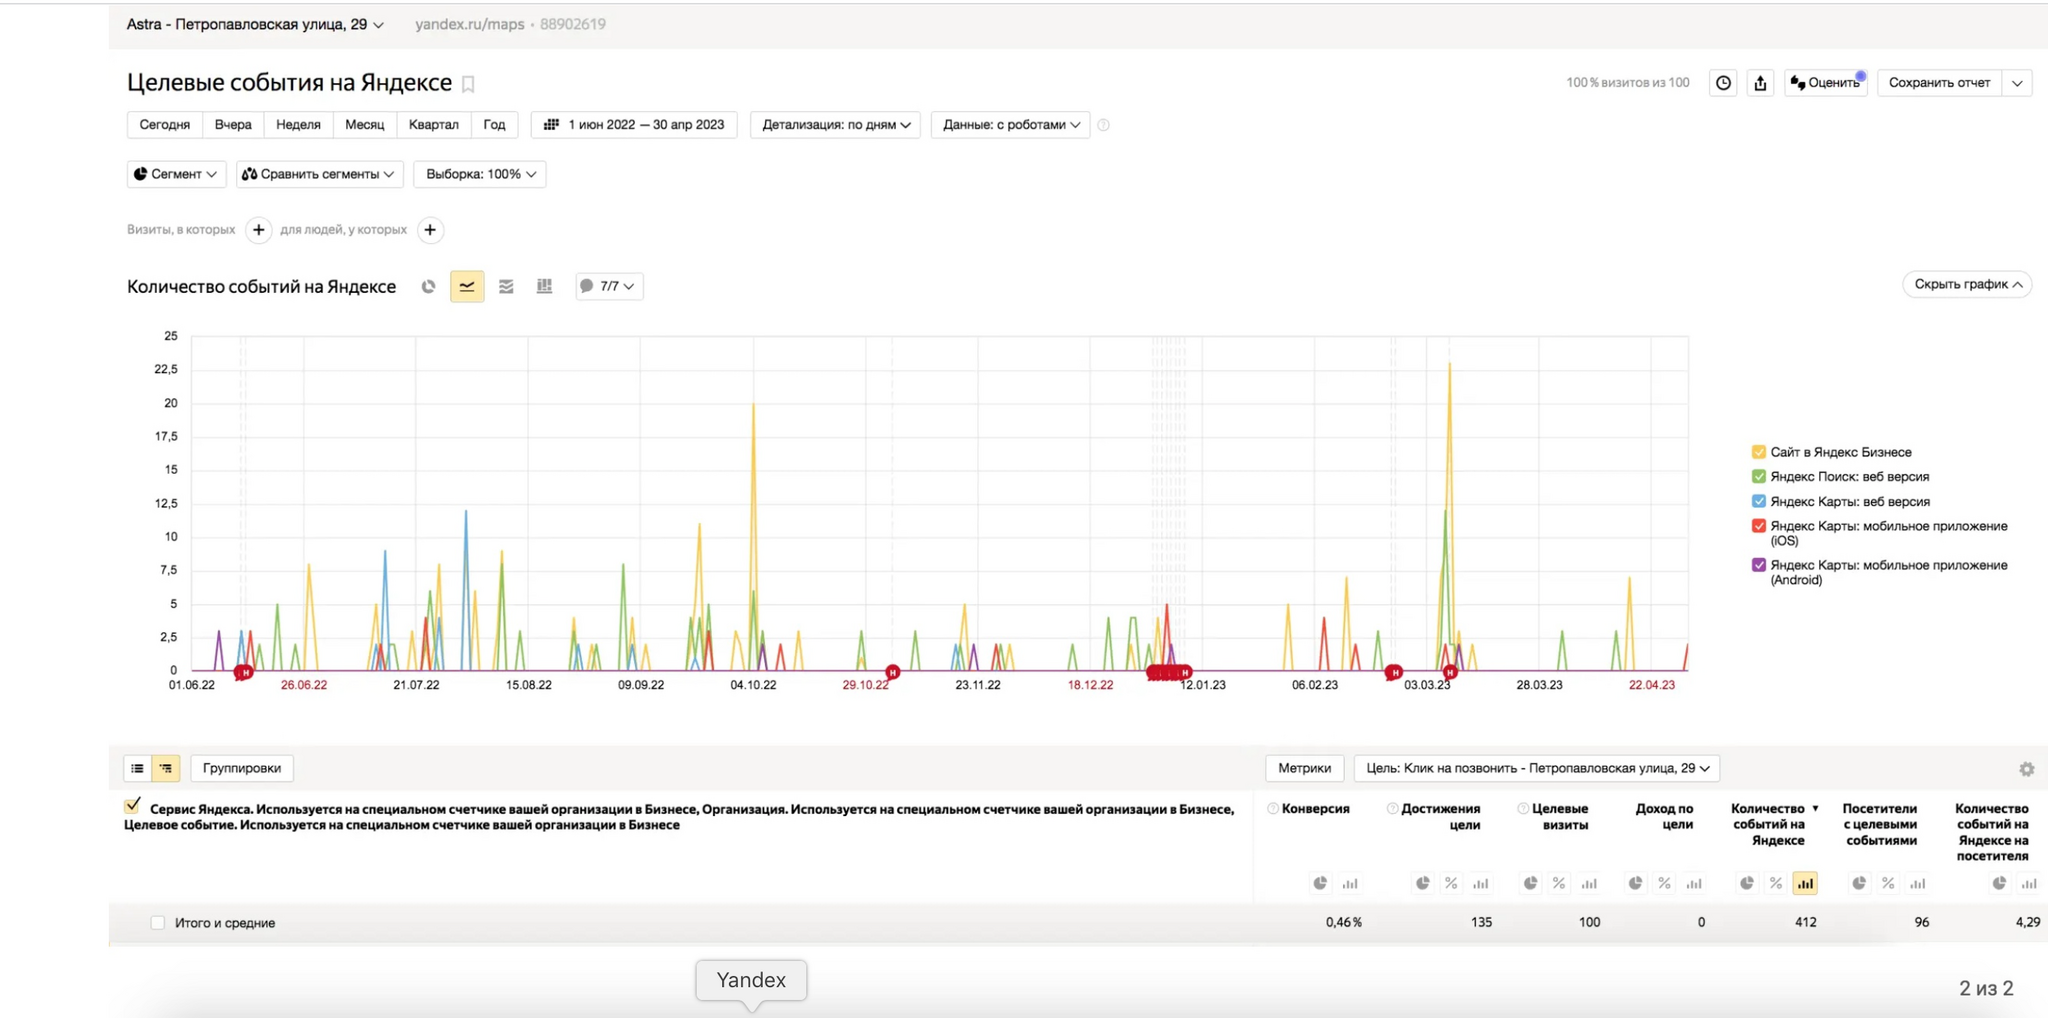Screen dimensions: 2048x1018
Task: Click the help icon beside Конверсия header
Action: click(x=1273, y=808)
